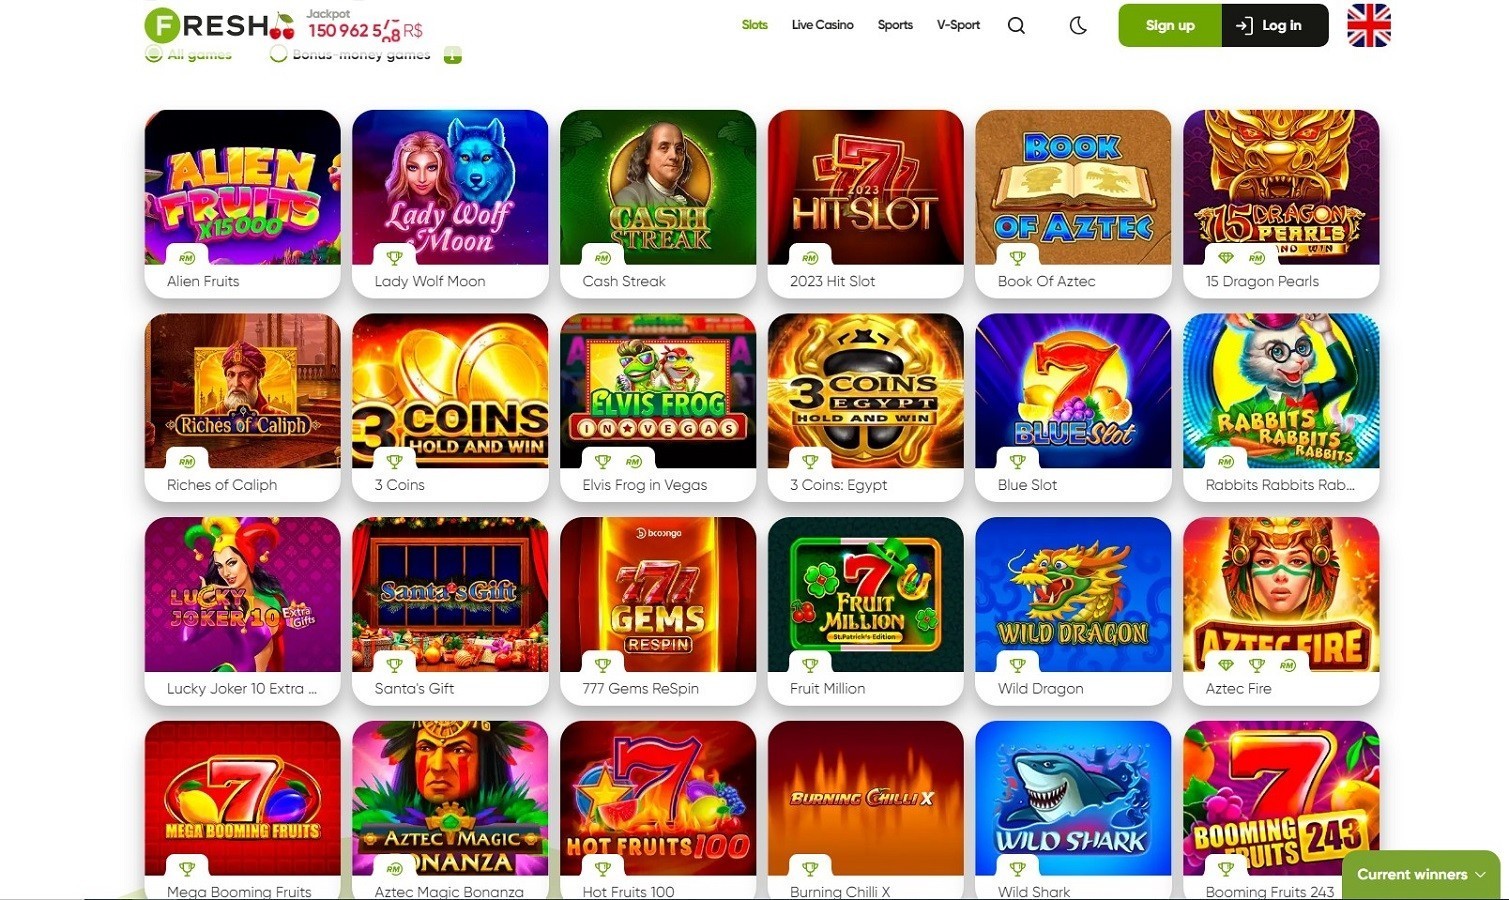Open the Live Casino menu

[x=822, y=25]
